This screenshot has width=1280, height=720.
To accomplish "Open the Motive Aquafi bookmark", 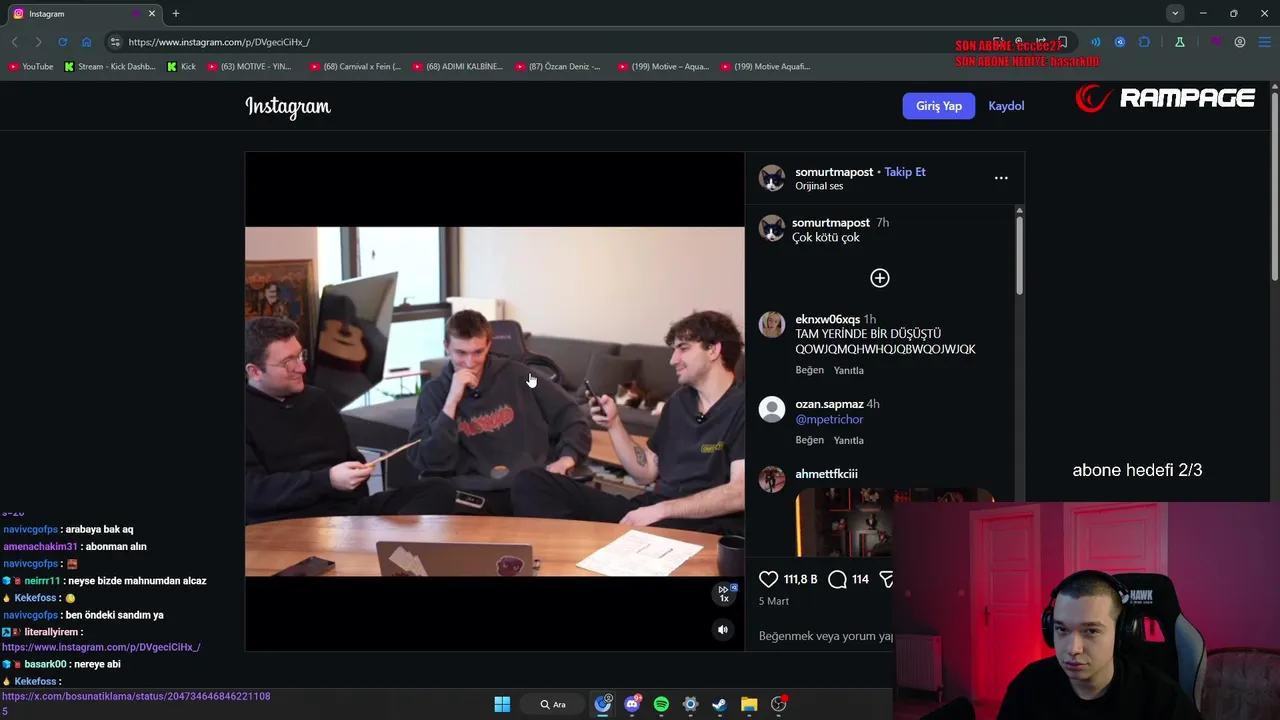I will point(764,66).
